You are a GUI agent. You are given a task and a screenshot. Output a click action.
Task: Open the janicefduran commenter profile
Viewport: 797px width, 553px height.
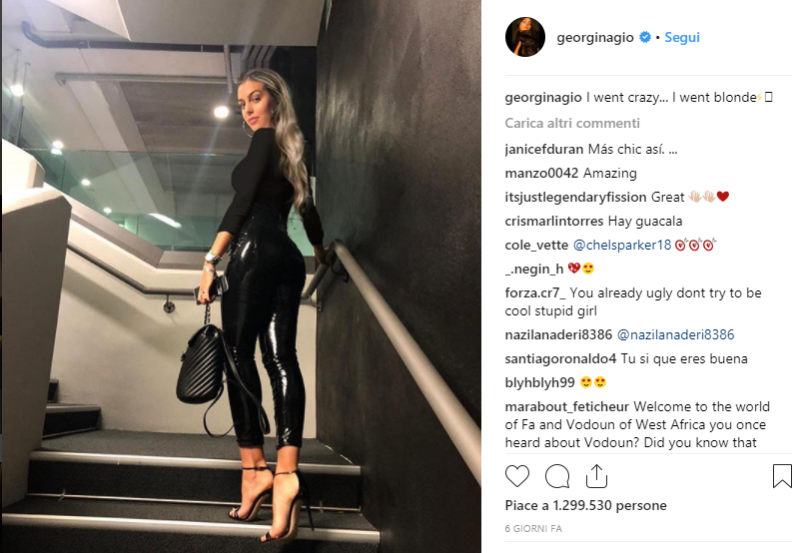[544, 149]
